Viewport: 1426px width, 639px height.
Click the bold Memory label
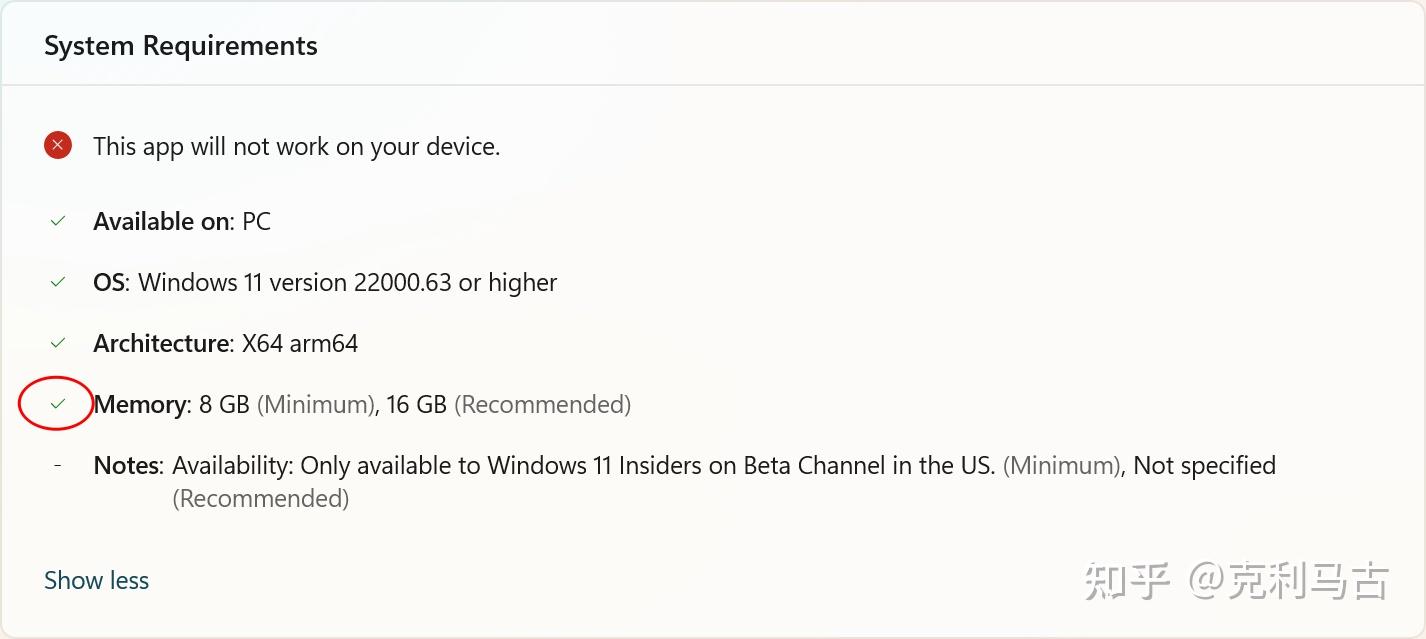pyautogui.click(x=141, y=404)
